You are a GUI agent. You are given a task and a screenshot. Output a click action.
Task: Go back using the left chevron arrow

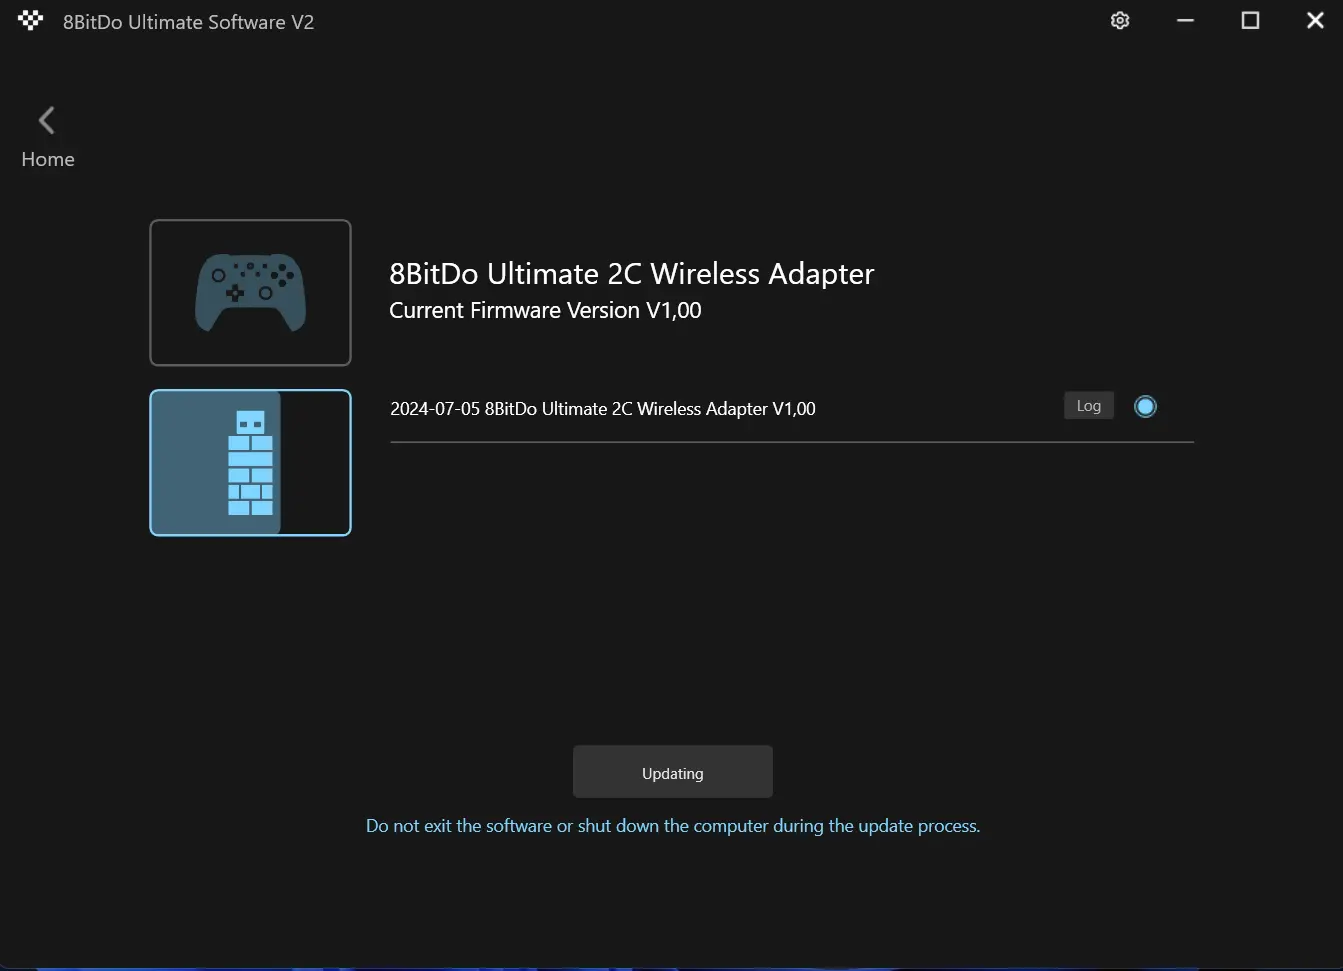46,120
